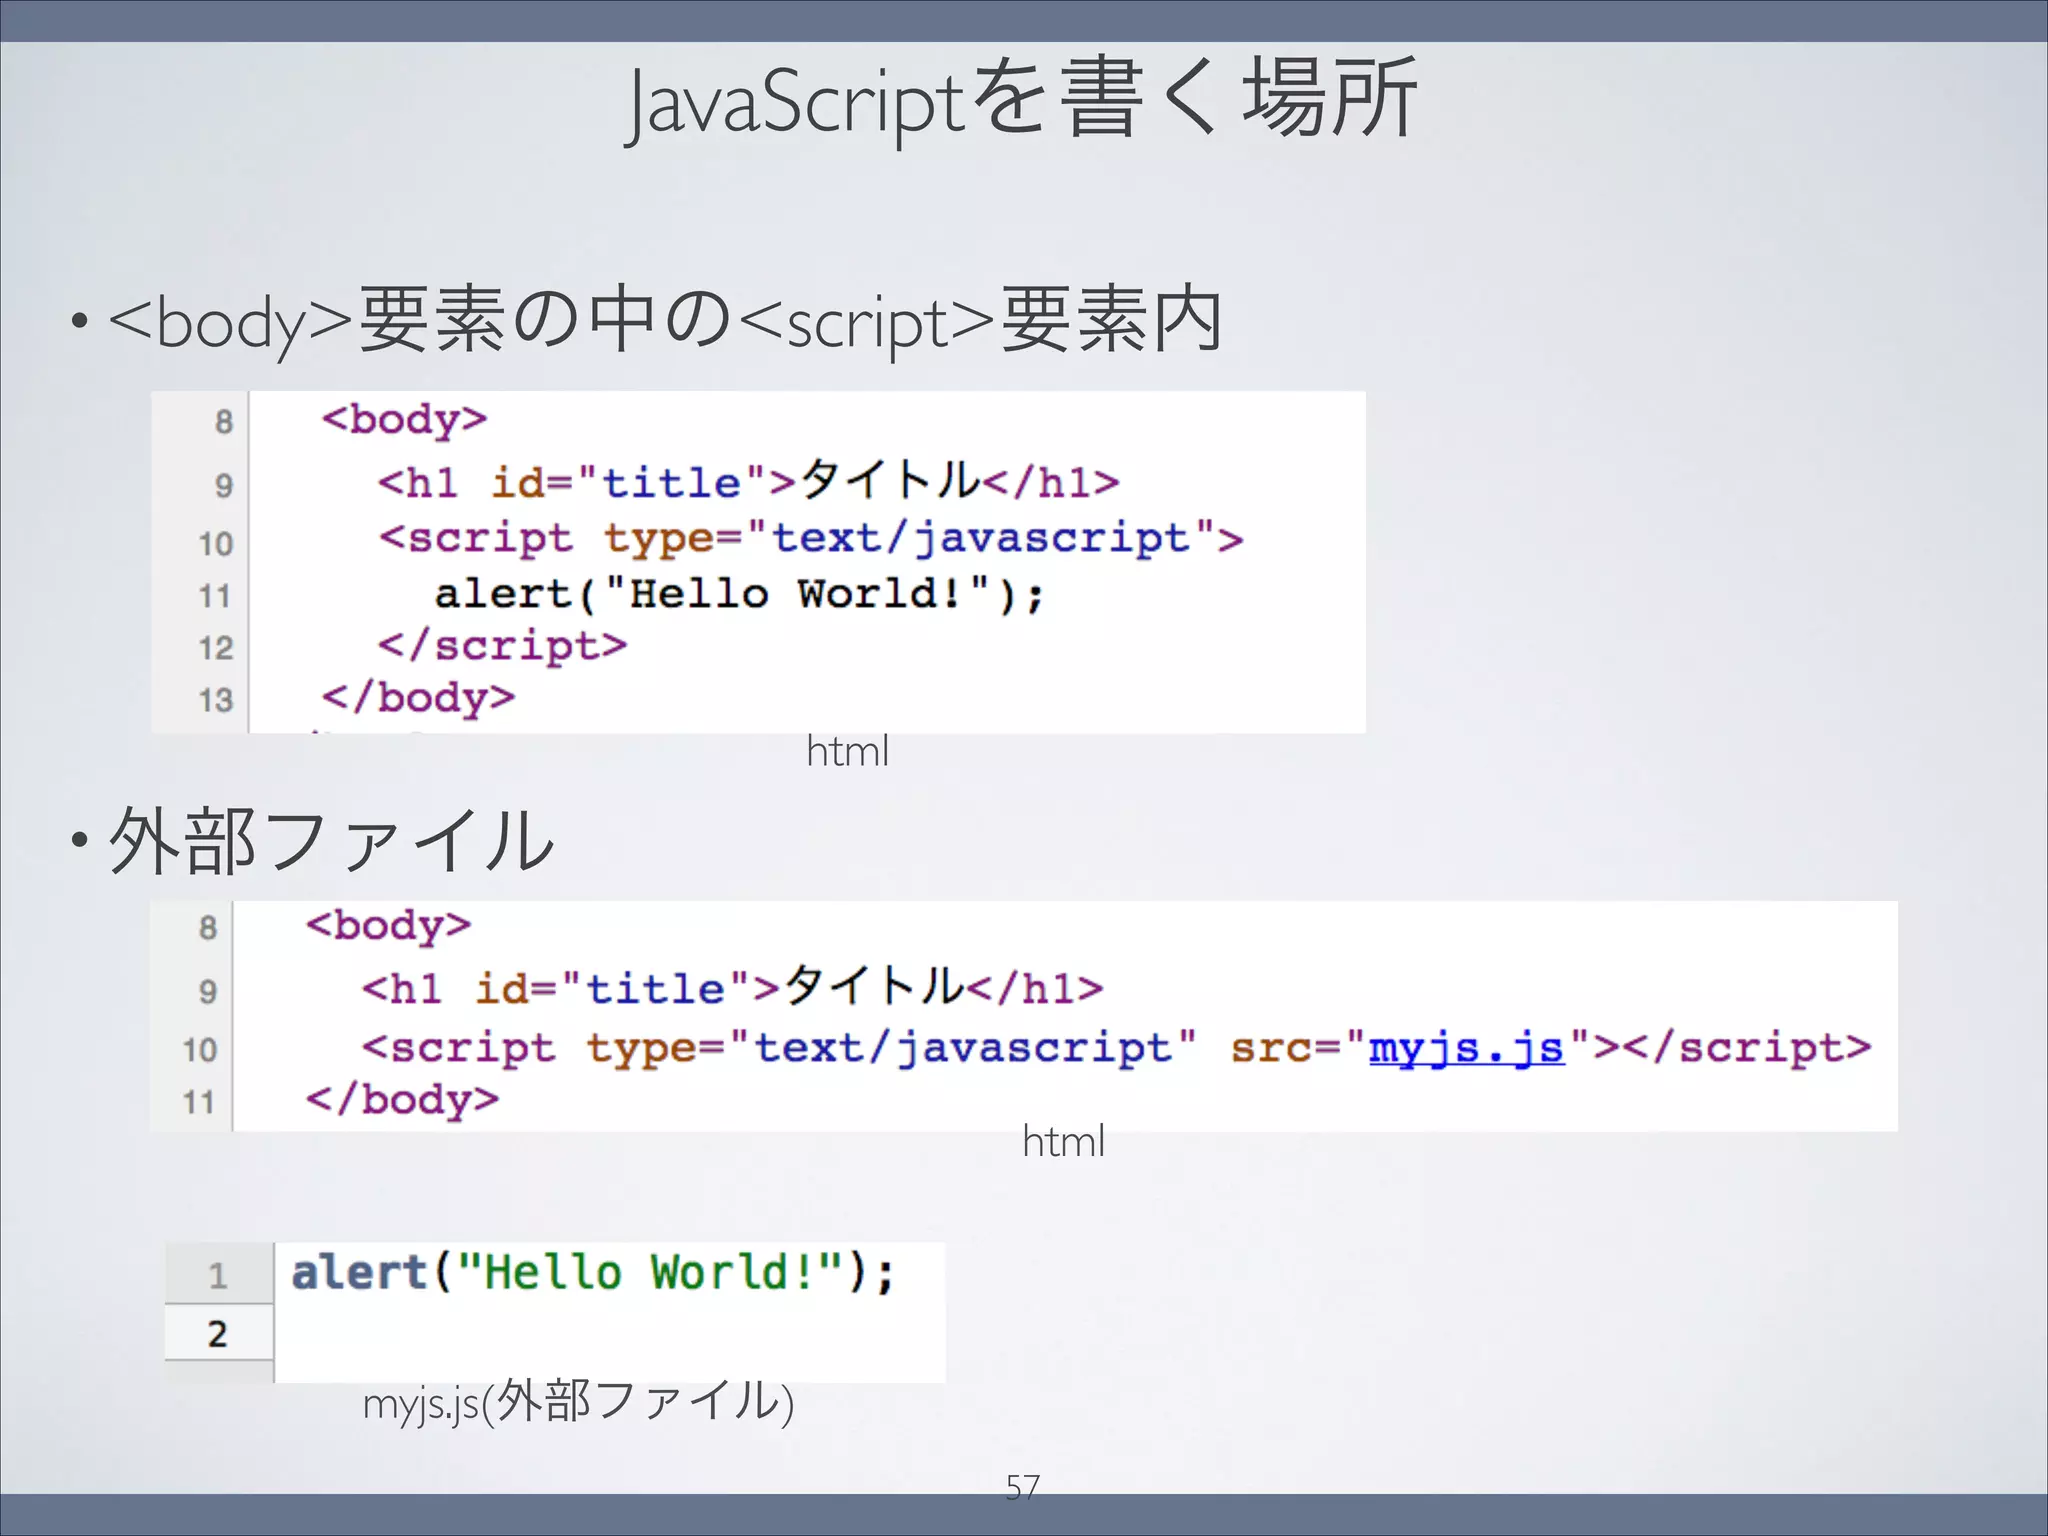Click the slide title 'JavaScriptを書く場所'
The image size is (2048, 1536).
(x=1022, y=98)
